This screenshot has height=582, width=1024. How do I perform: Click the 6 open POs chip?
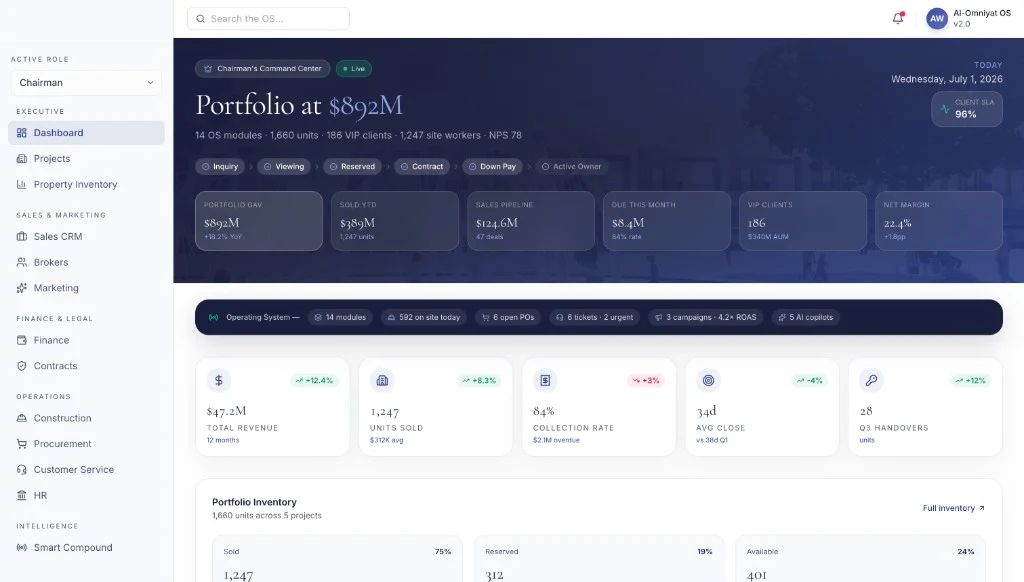pos(508,317)
